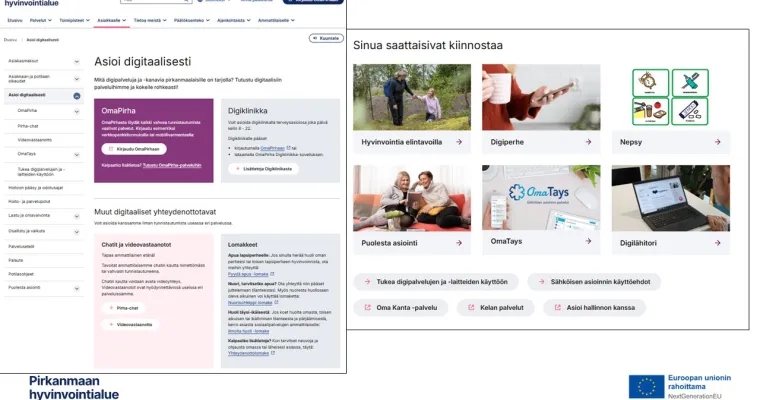Click the EU flag logo
The height and width of the screenshot is (400, 760).
point(646,386)
